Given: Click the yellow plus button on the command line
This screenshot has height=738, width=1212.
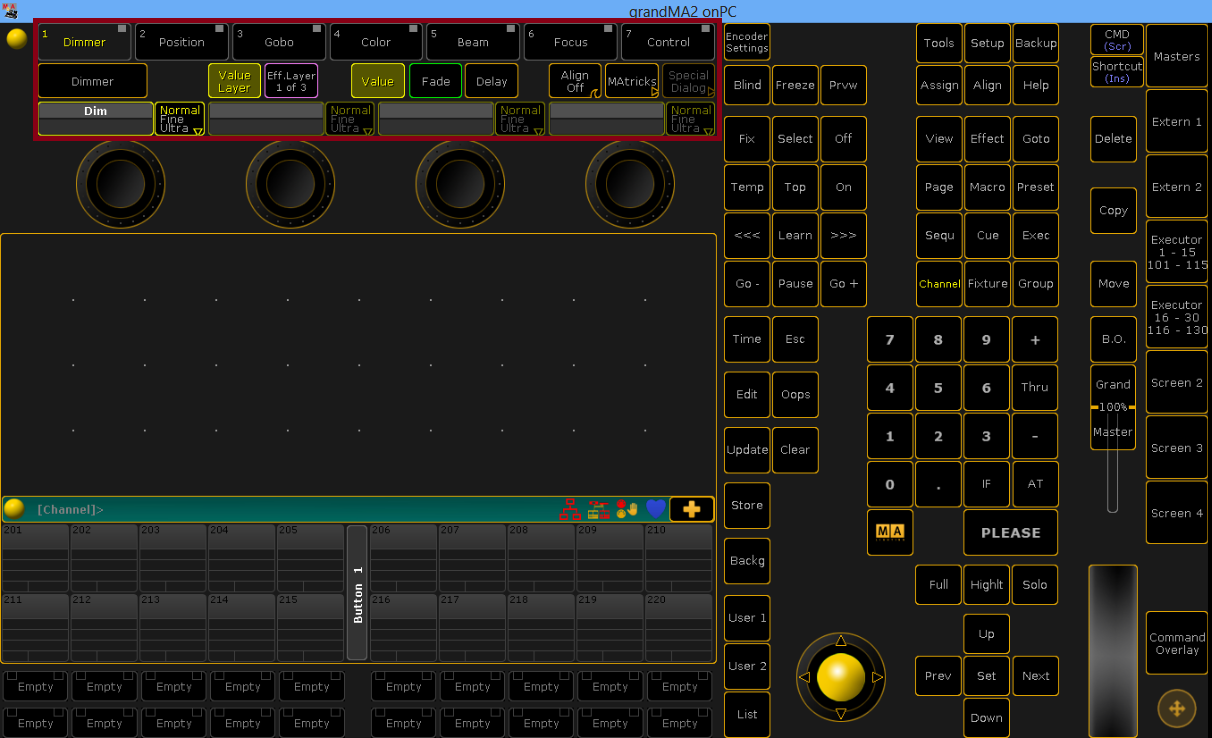Looking at the screenshot, I should tap(692, 509).
